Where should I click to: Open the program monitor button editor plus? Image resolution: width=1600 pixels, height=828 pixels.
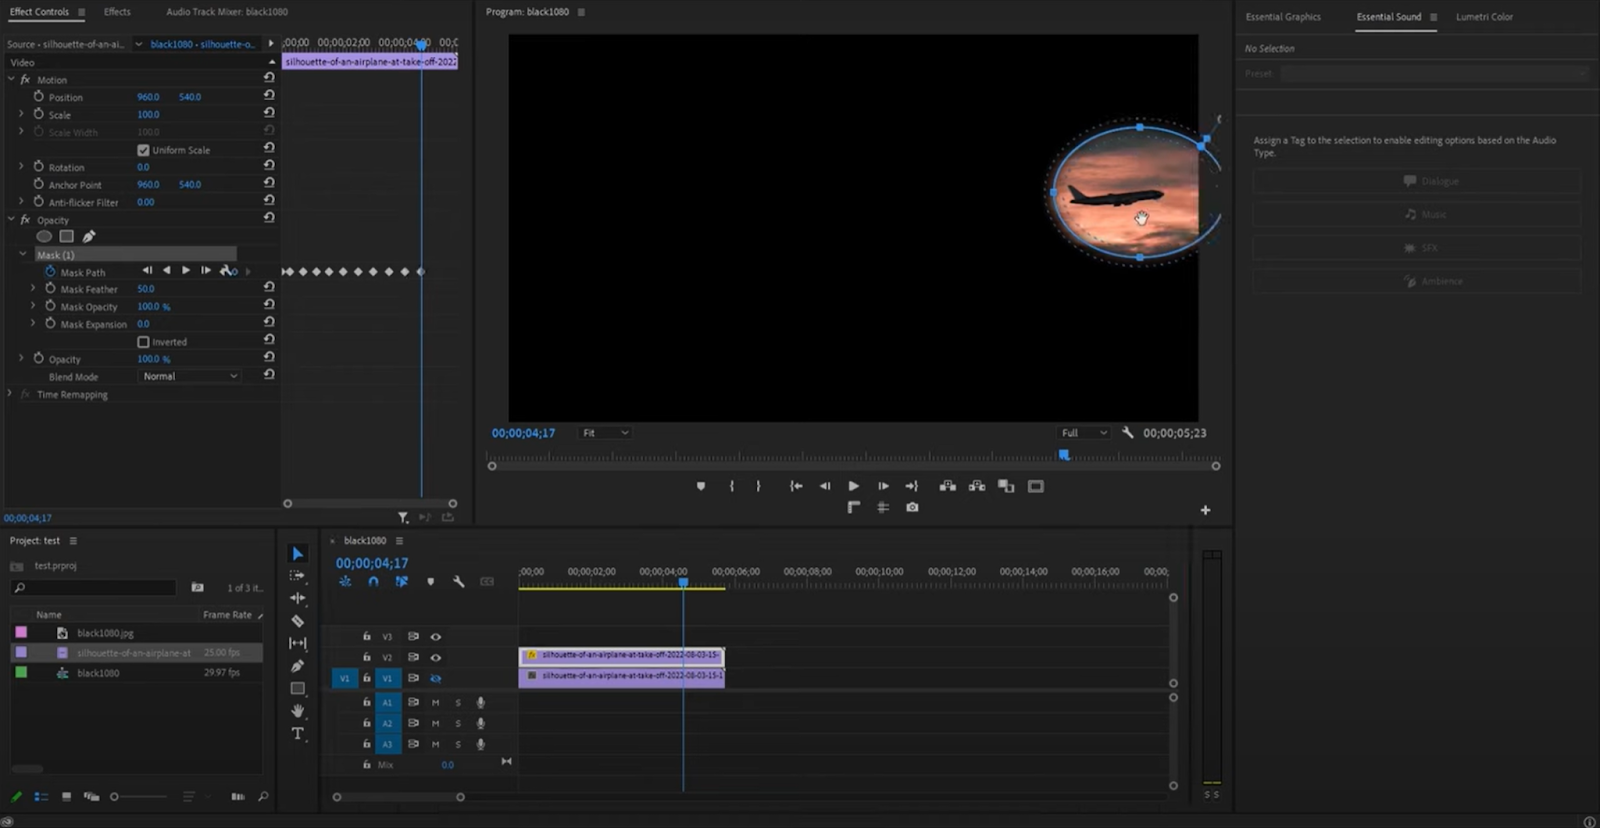(1205, 510)
